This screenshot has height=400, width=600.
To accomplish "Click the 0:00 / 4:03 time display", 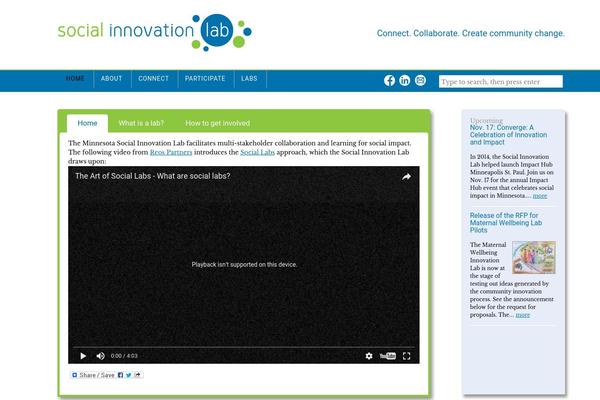I will (x=124, y=356).
